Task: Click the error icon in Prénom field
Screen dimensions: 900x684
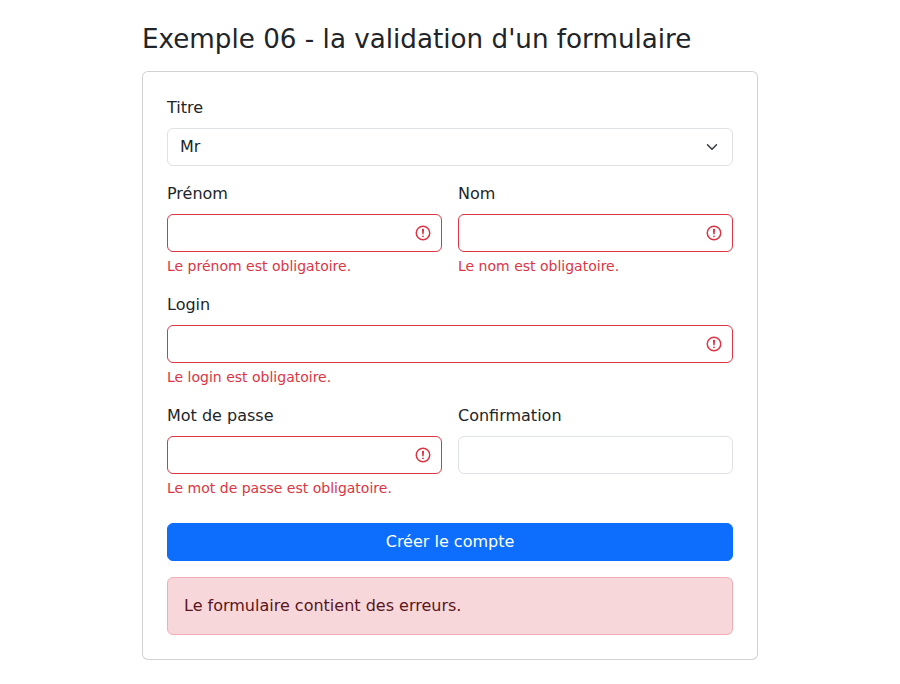Action: click(x=423, y=233)
